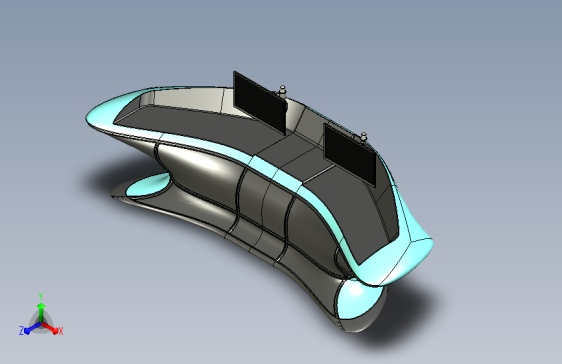Viewport: 562px width, 364px height.
Task: Select the small post behind the left monitor
Action: 283,91
